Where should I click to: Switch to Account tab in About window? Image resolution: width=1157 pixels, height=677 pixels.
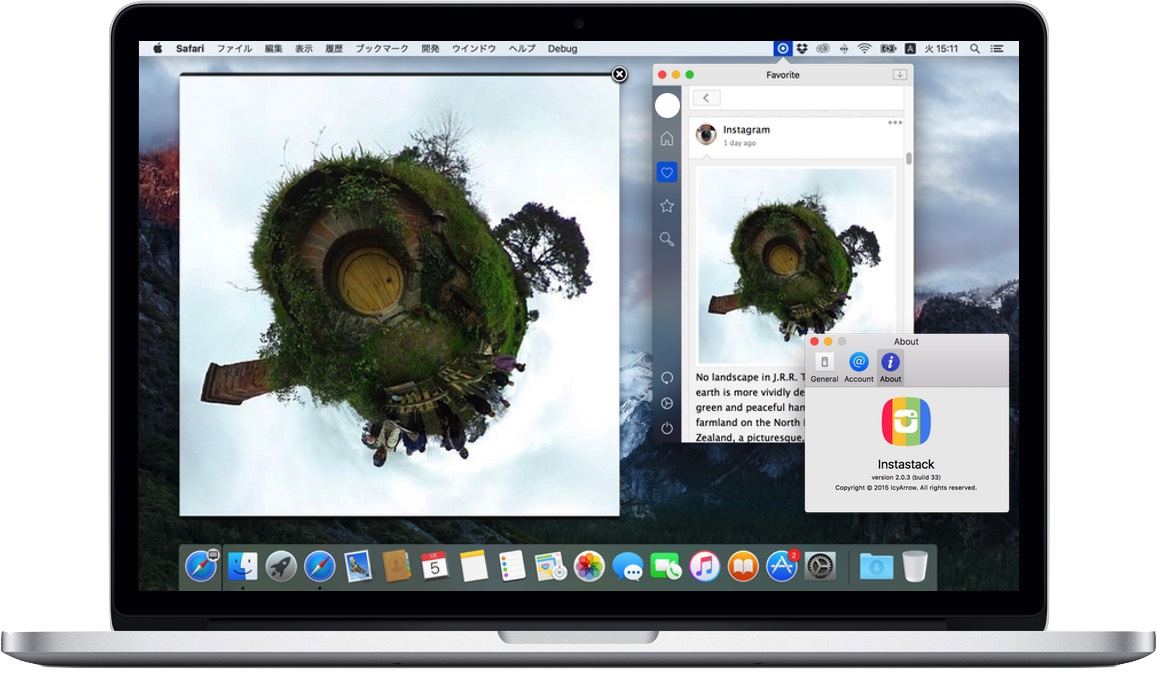858,368
